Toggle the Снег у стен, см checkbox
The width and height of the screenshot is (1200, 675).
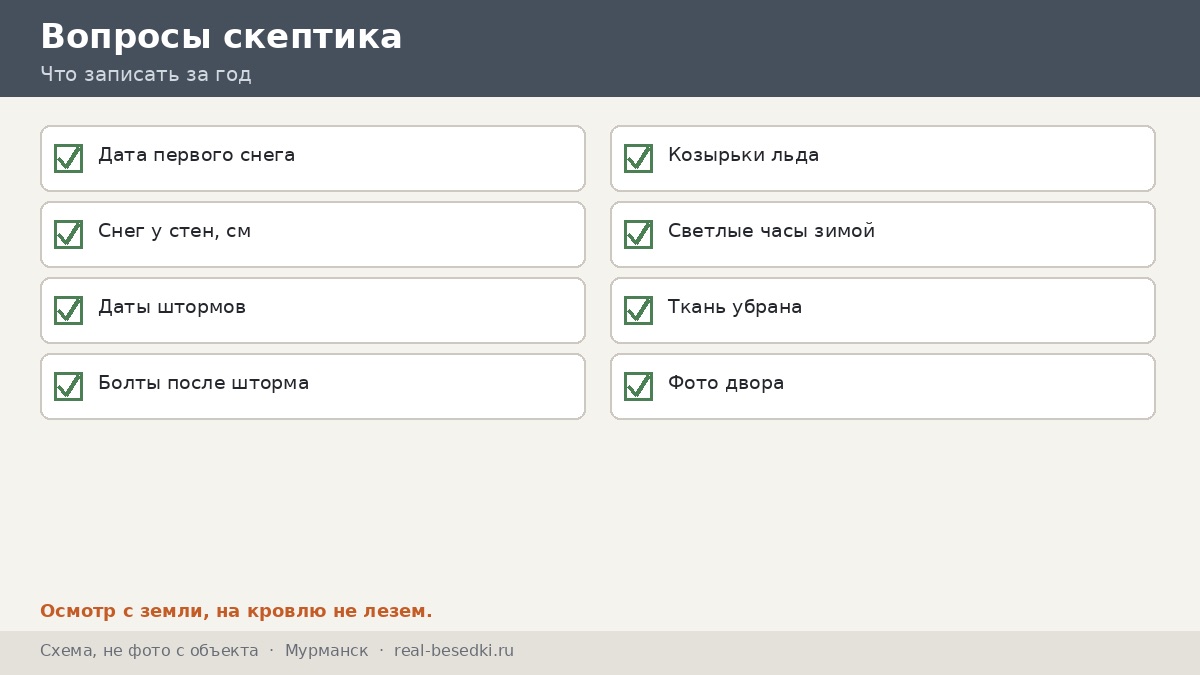tap(68, 234)
